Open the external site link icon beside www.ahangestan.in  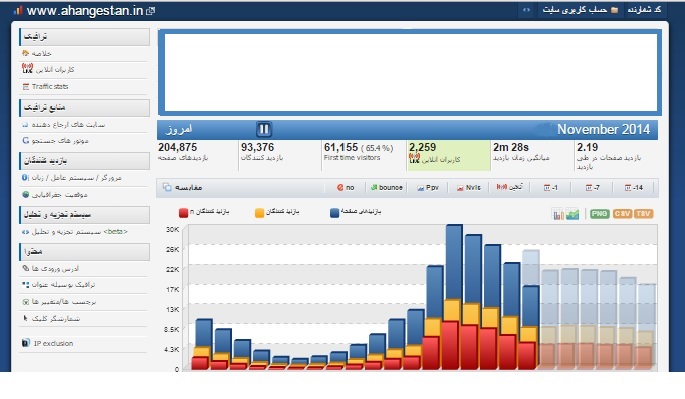(150, 11)
